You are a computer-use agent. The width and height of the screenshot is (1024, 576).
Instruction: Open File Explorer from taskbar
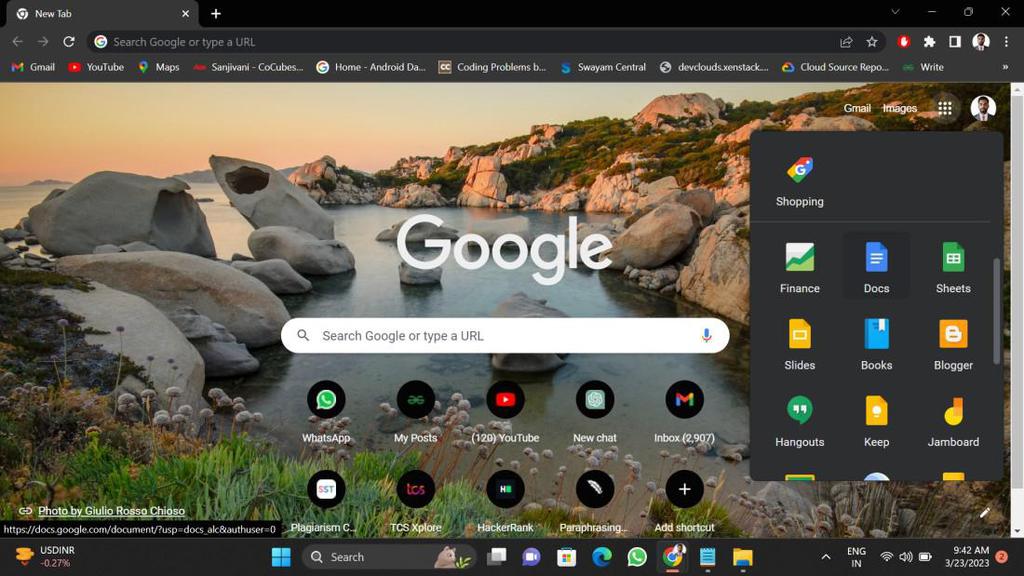click(742, 557)
